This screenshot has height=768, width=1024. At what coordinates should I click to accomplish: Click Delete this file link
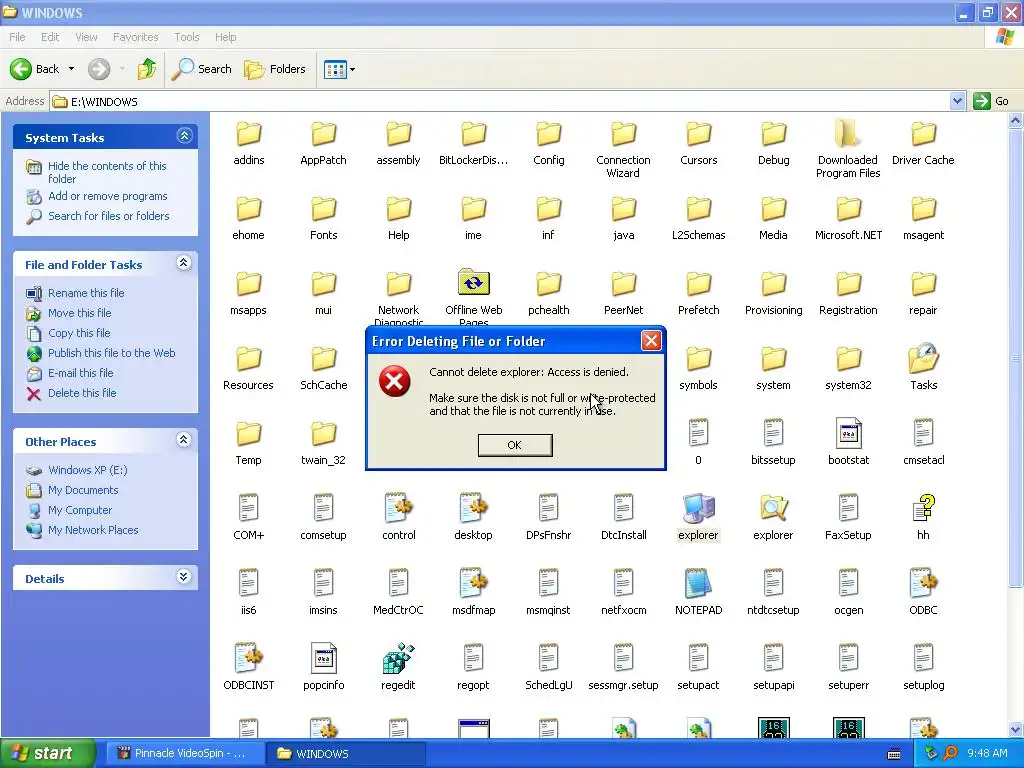point(82,393)
